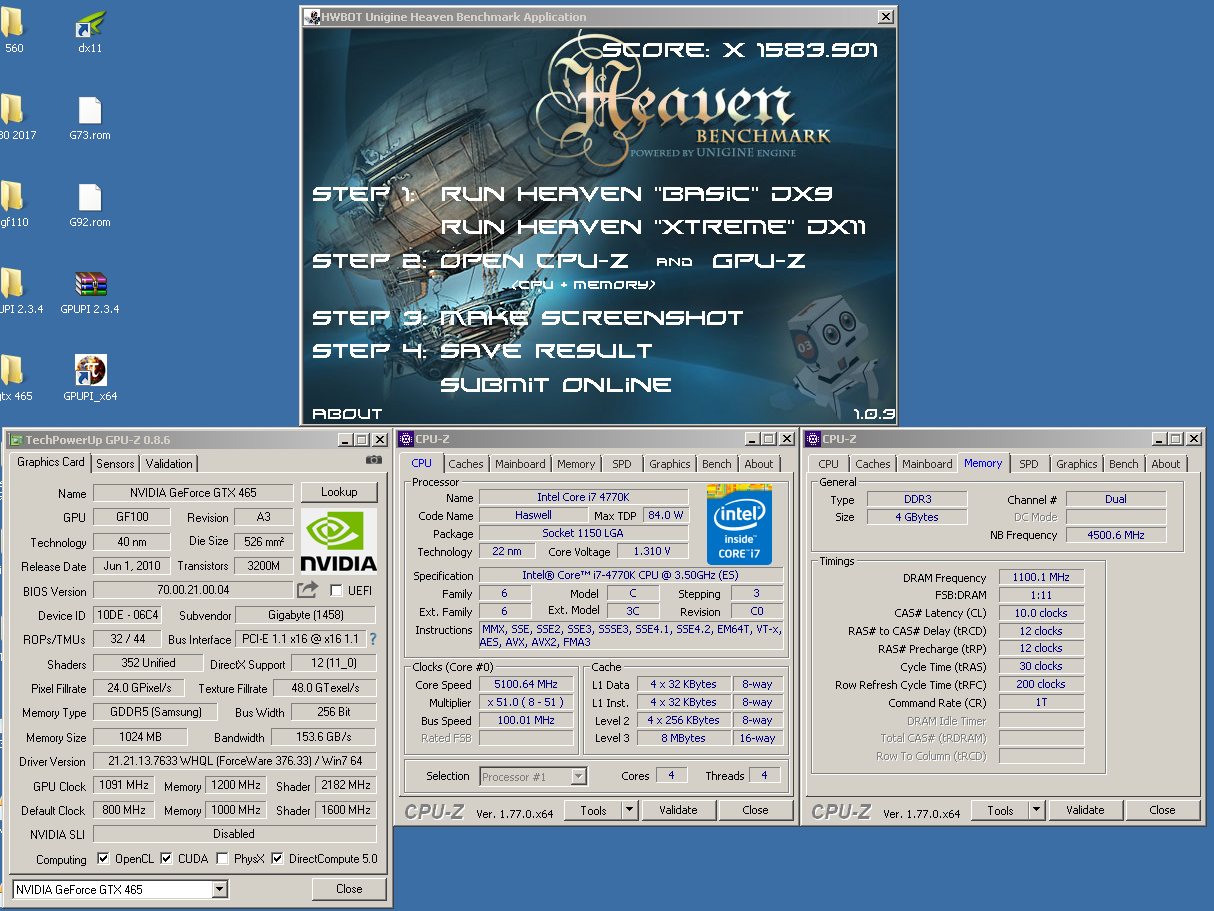The height and width of the screenshot is (911, 1214).
Task: Open the 560 folder on desktop
Action: tap(12, 24)
